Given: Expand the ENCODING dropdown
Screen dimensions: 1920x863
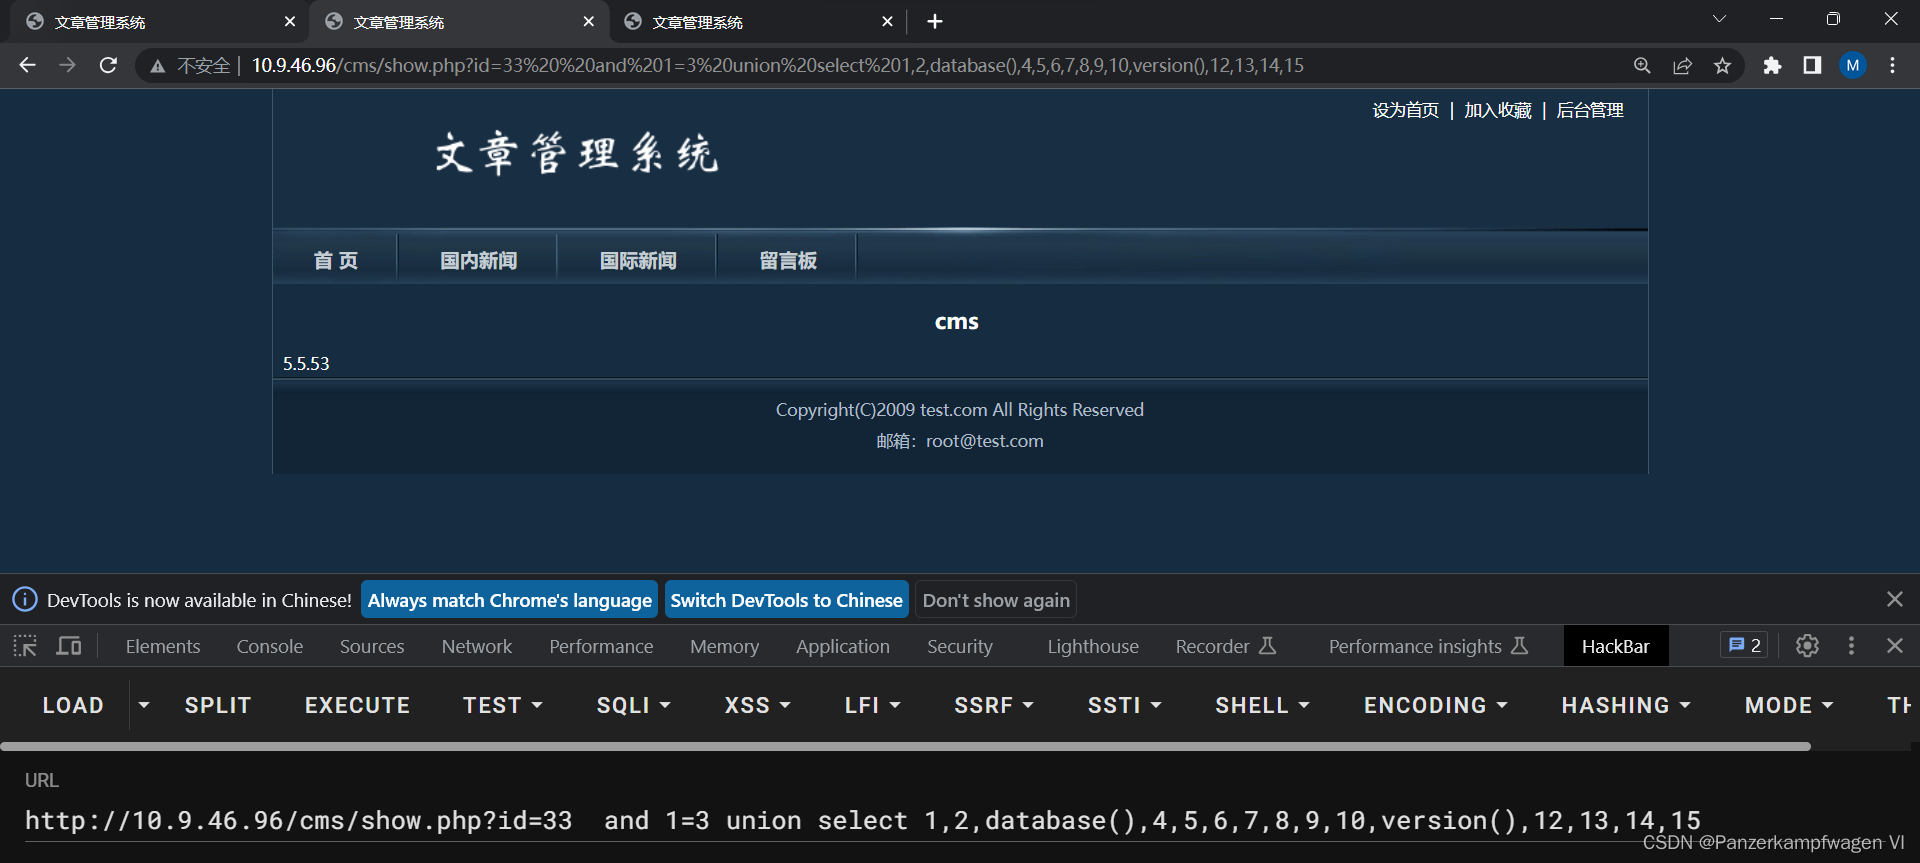Looking at the screenshot, I should point(1435,705).
